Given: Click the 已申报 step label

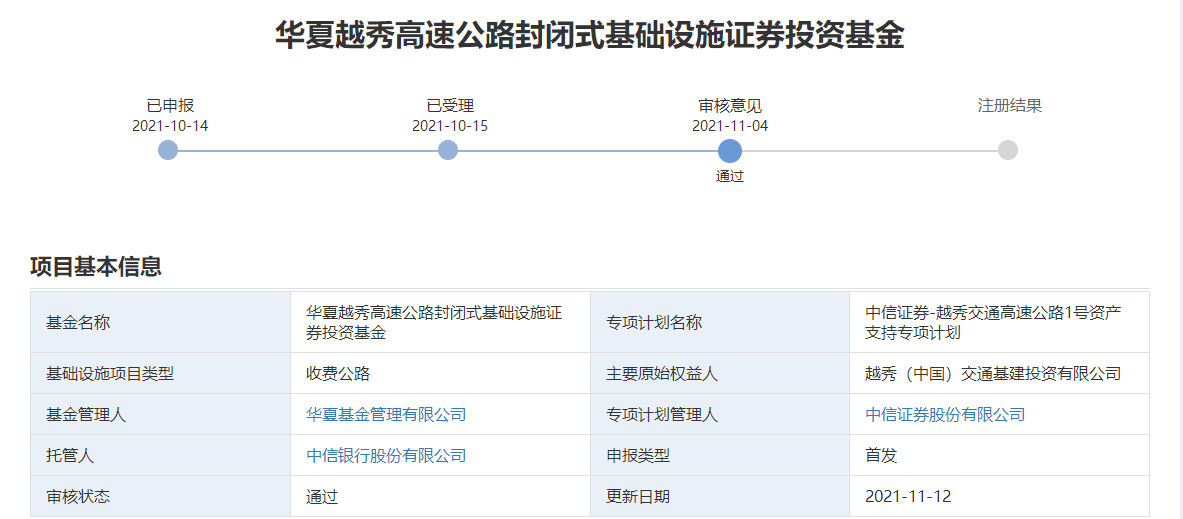Looking at the screenshot, I should pos(170,106).
